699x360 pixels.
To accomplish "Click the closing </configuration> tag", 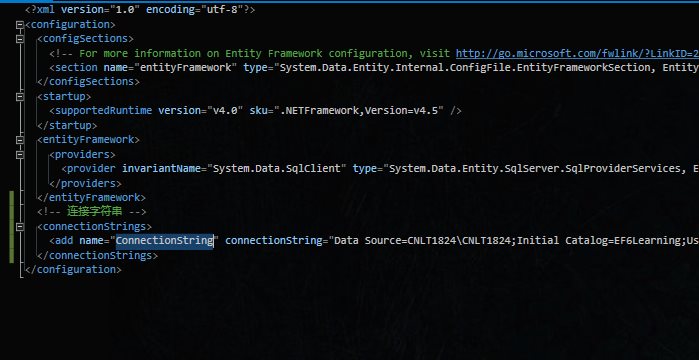I will pos(73,270).
